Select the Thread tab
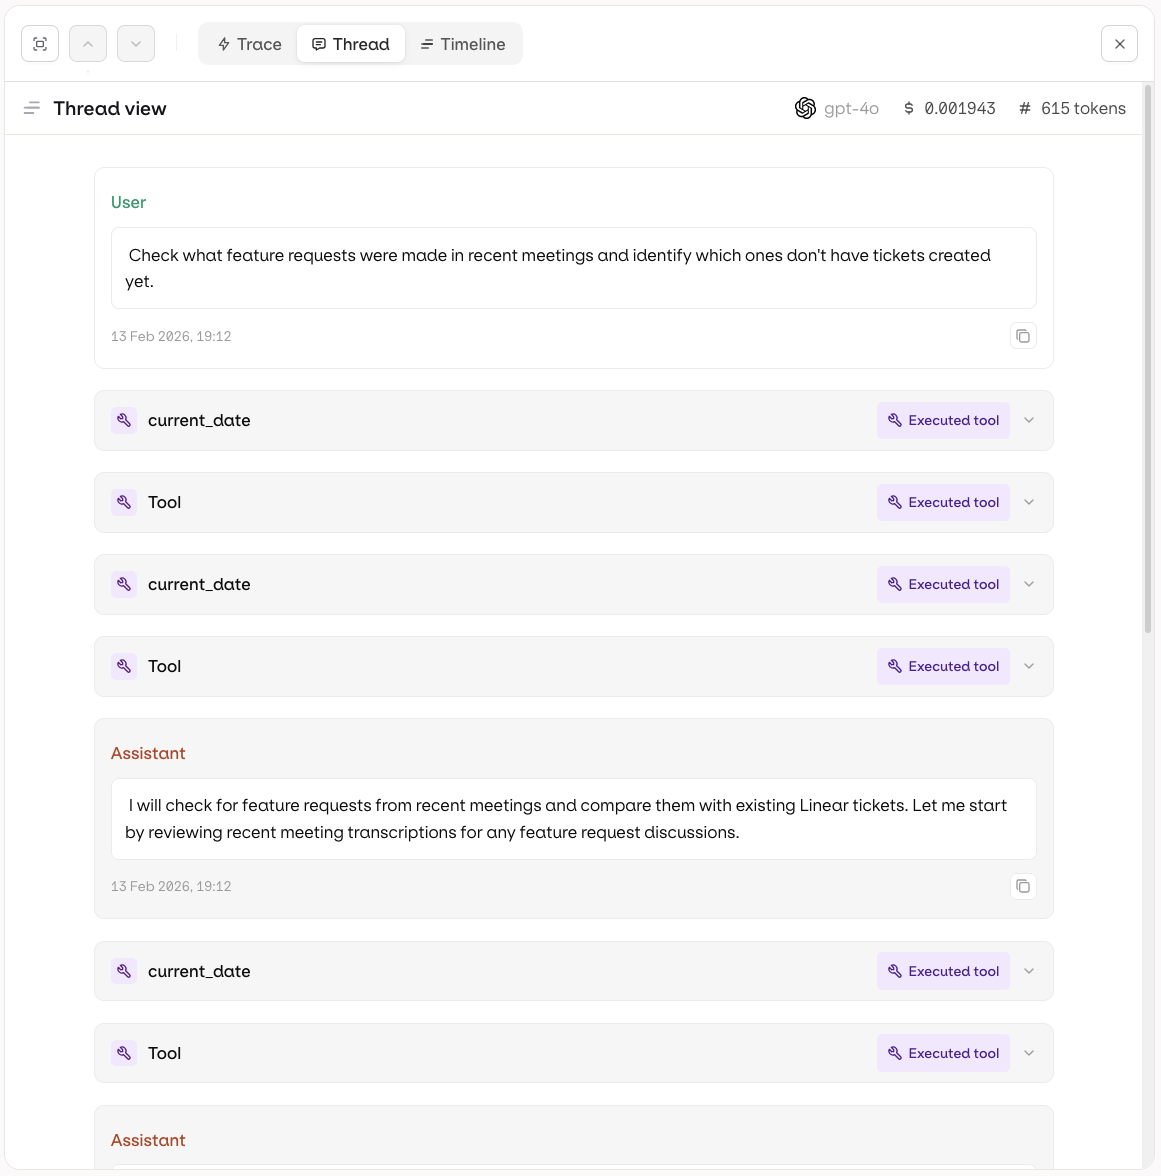 (x=351, y=44)
